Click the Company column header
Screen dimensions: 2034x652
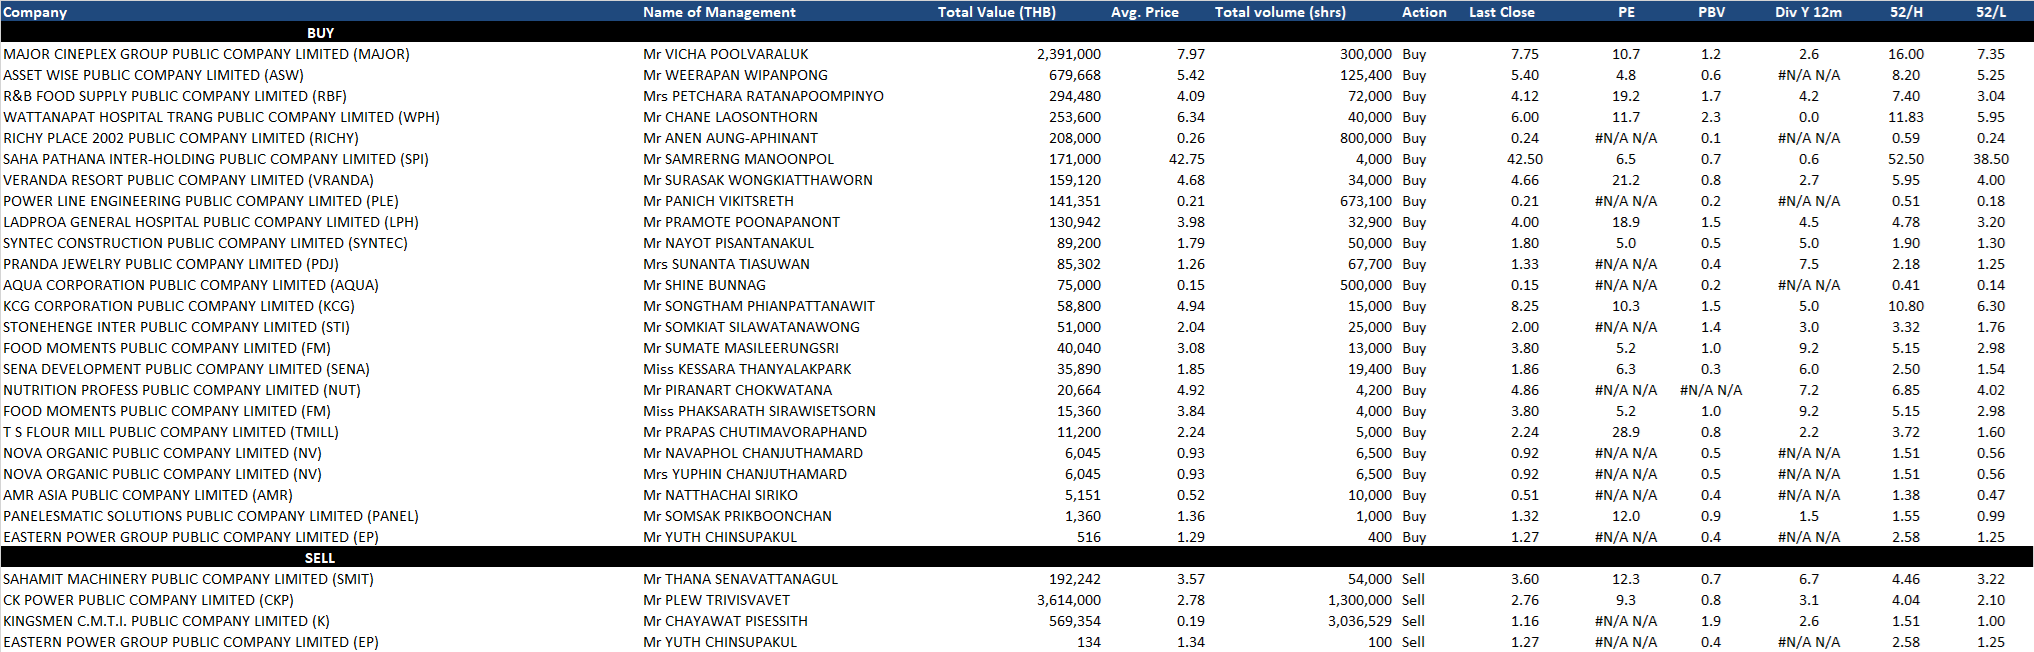[35, 12]
